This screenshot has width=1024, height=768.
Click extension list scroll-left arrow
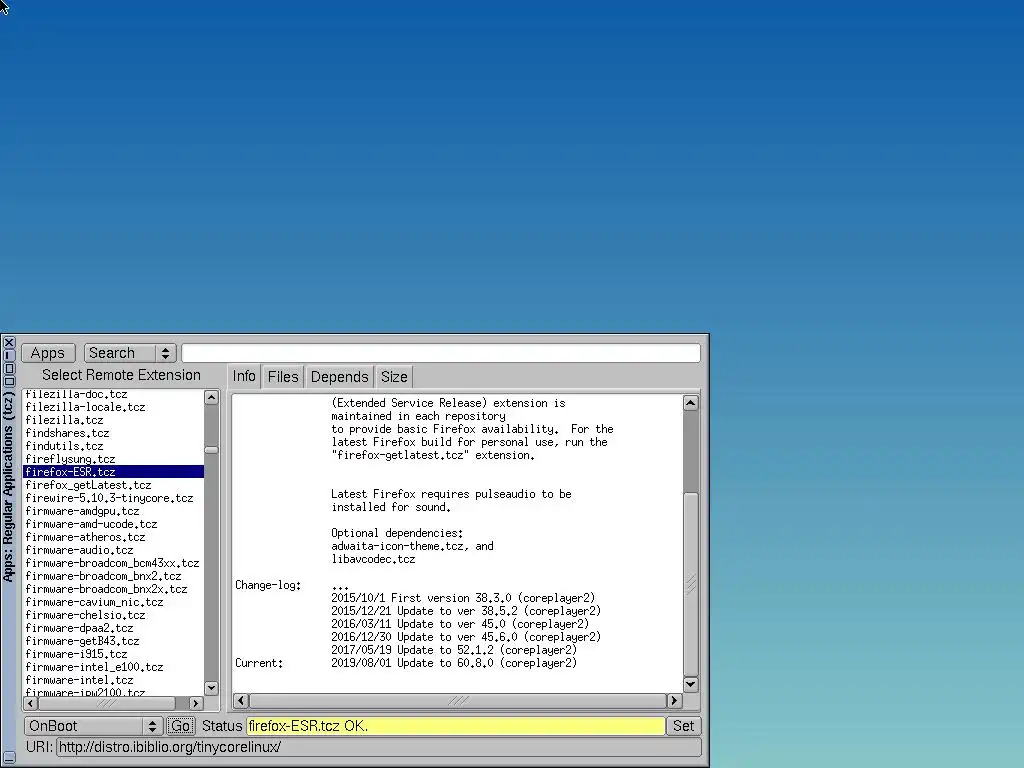point(31,703)
